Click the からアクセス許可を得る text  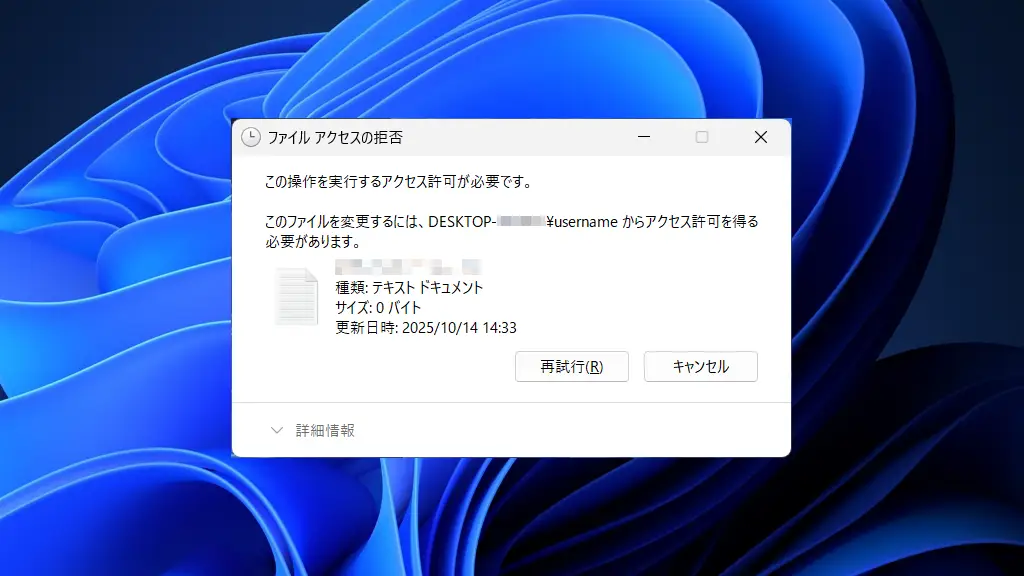click(x=690, y=221)
